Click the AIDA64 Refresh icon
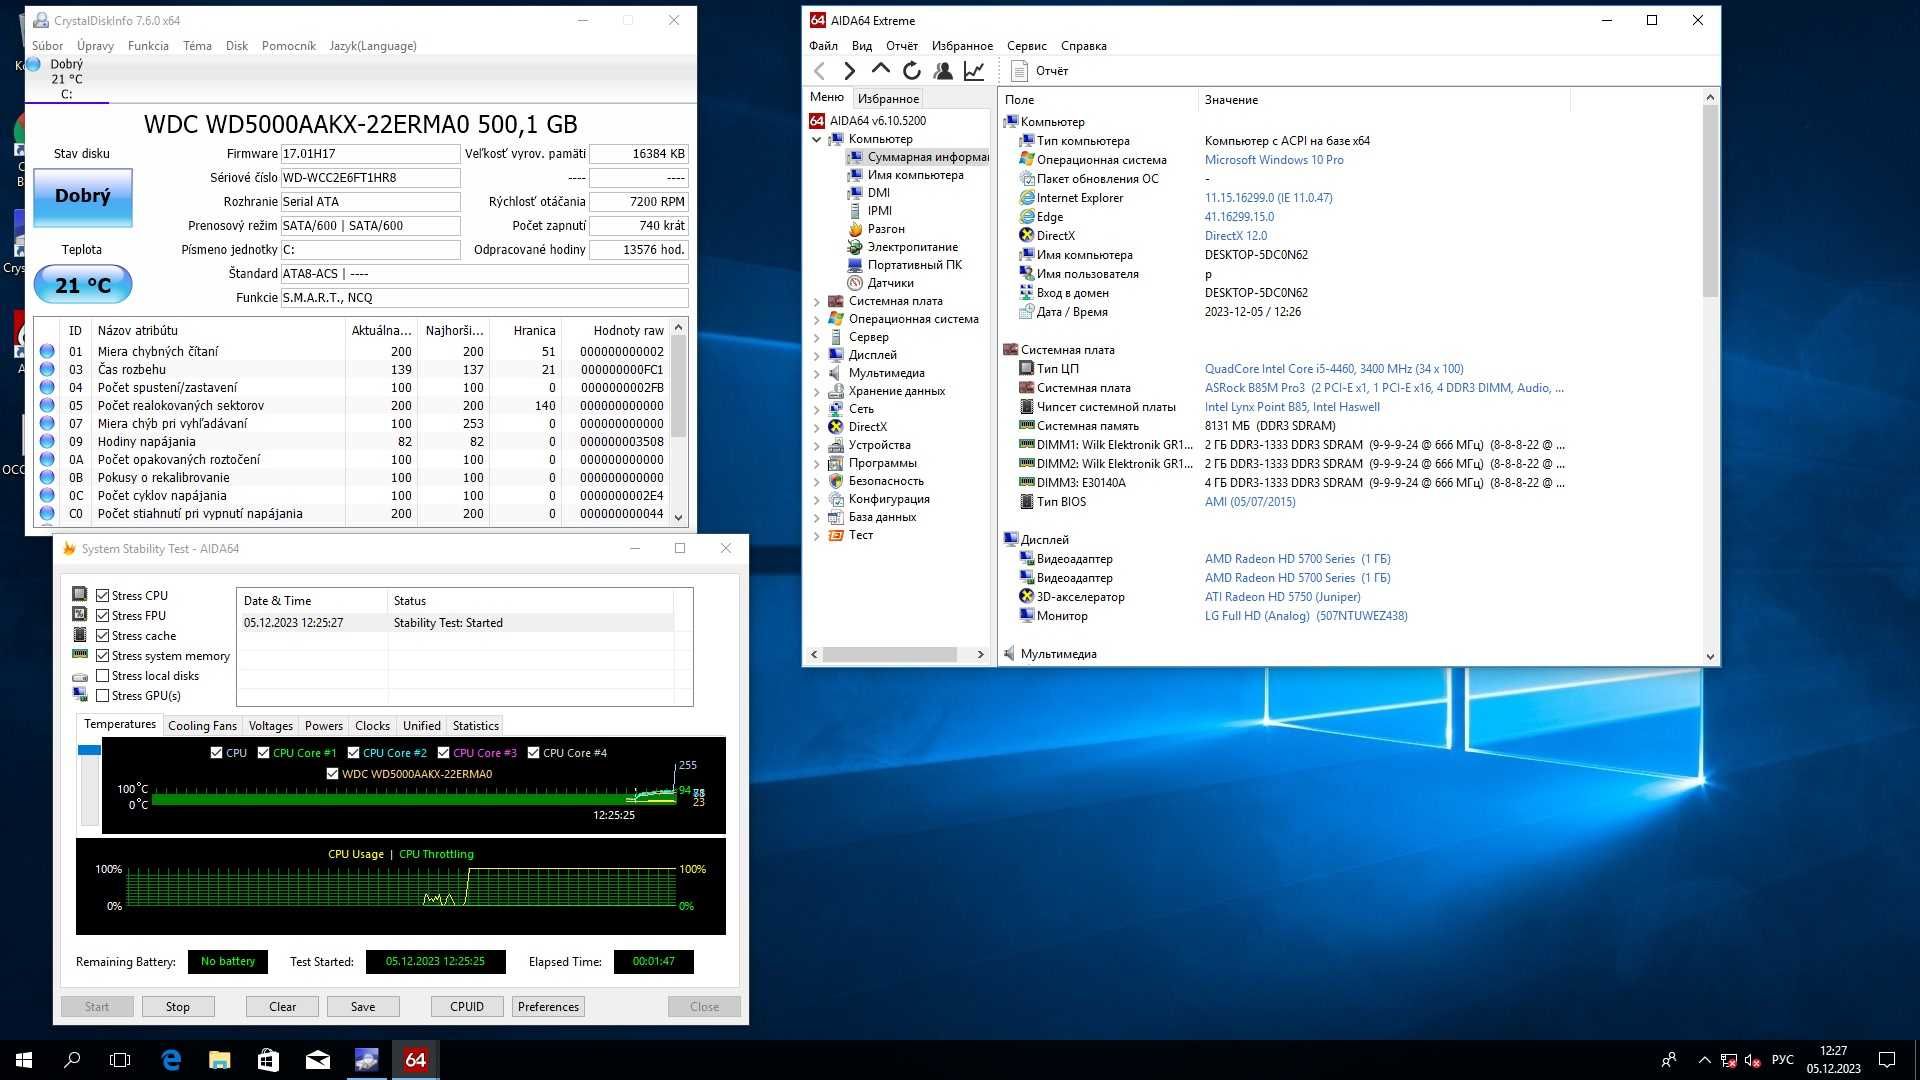This screenshot has height=1080, width=1920. pyautogui.click(x=911, y=71)
